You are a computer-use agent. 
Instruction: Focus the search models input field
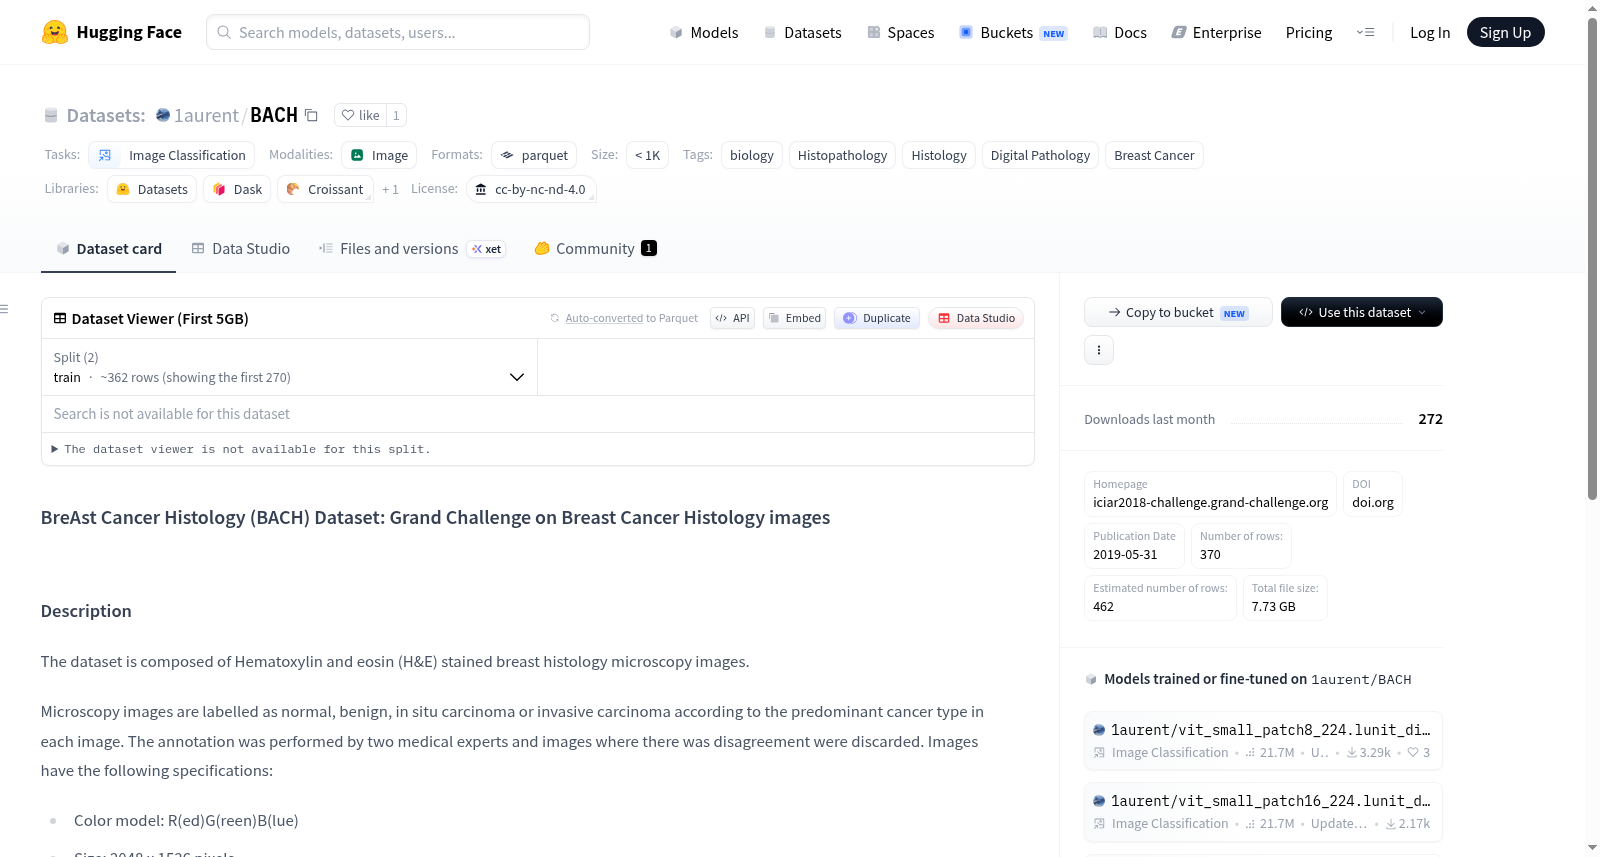point(398,32)
